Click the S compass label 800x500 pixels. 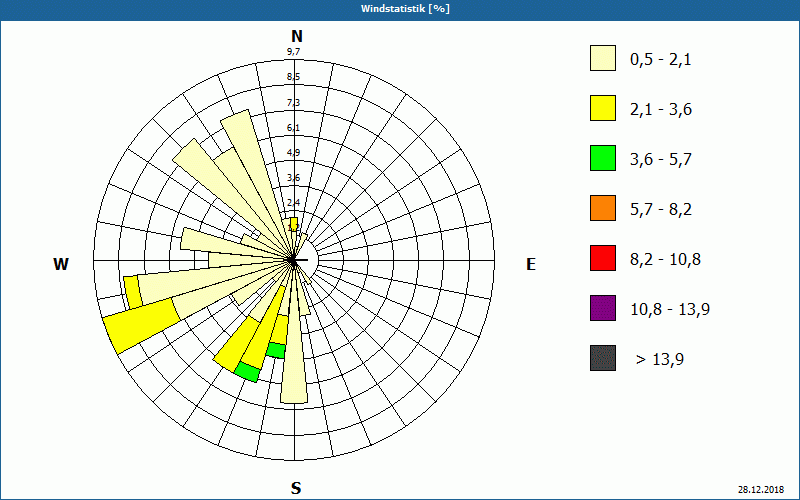point(296,488)
